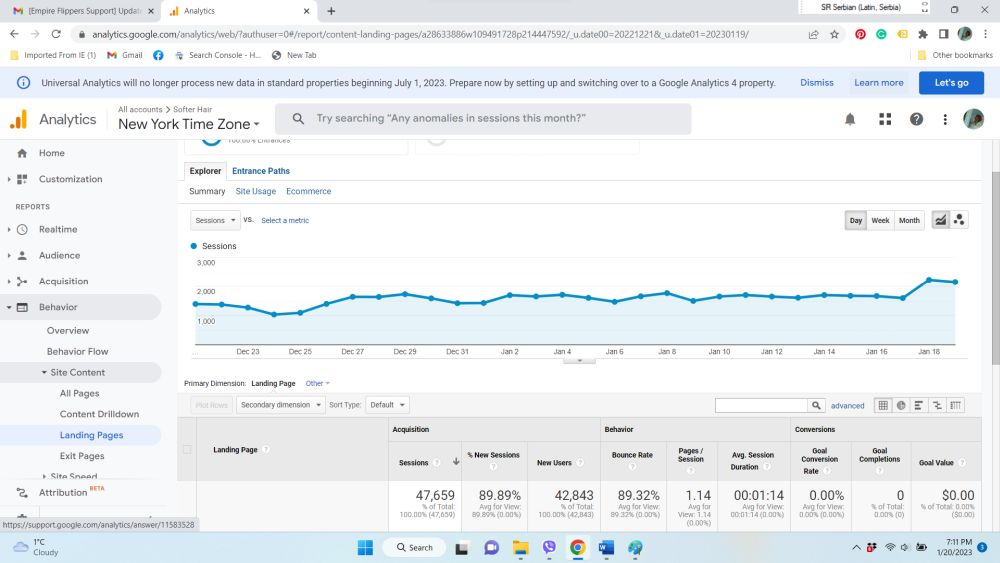
Task: Click the share page icon in address bar
Action: (813, 34)
